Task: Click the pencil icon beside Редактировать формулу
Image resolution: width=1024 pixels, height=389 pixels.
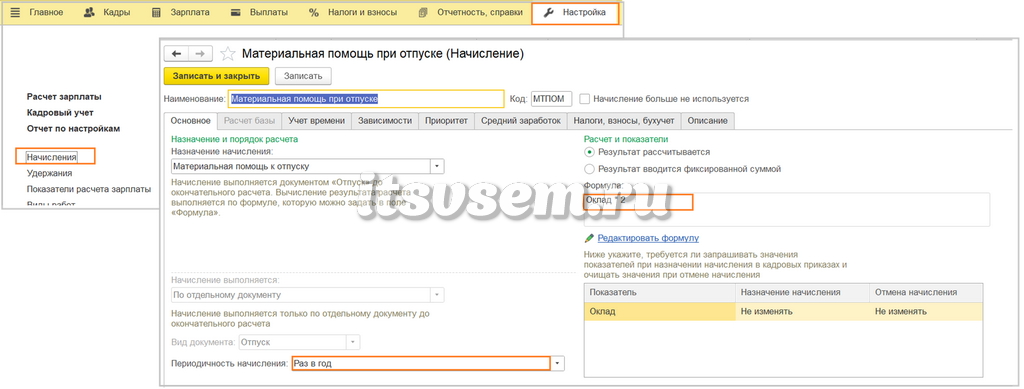Action: point(590,238)
